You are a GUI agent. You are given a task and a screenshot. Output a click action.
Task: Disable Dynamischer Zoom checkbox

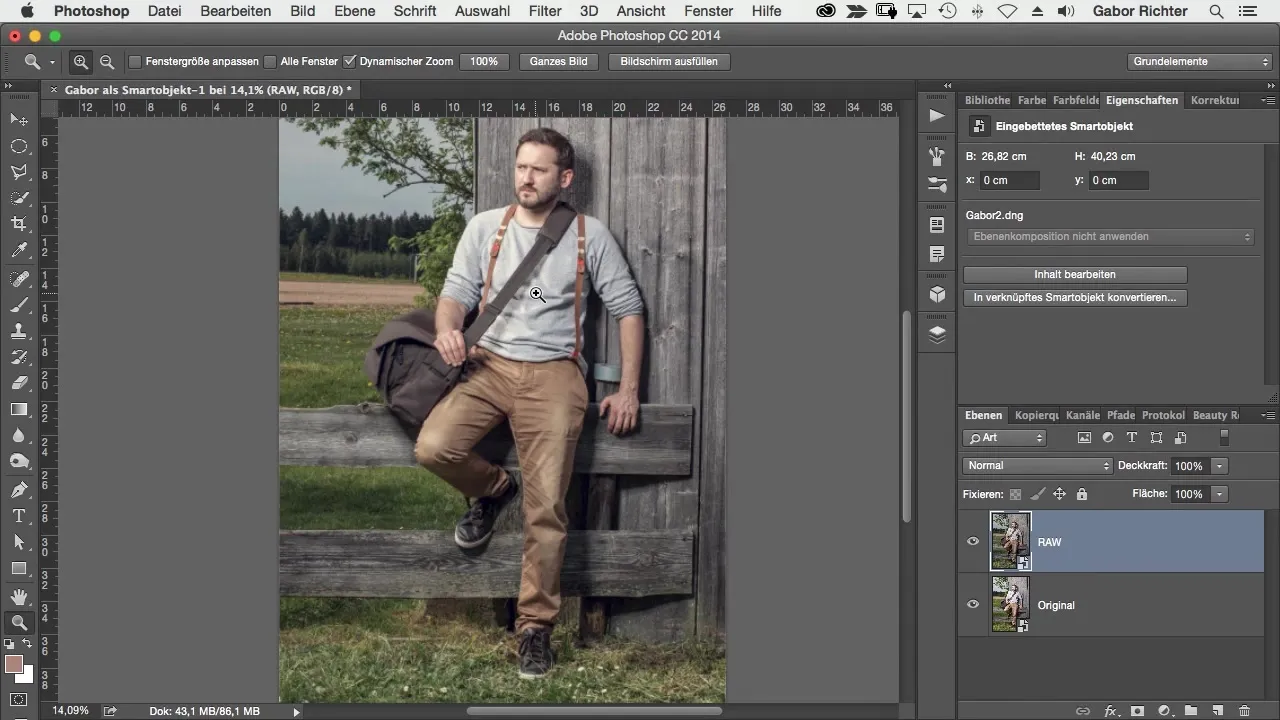pyautogui.click(x=349, y=61)
